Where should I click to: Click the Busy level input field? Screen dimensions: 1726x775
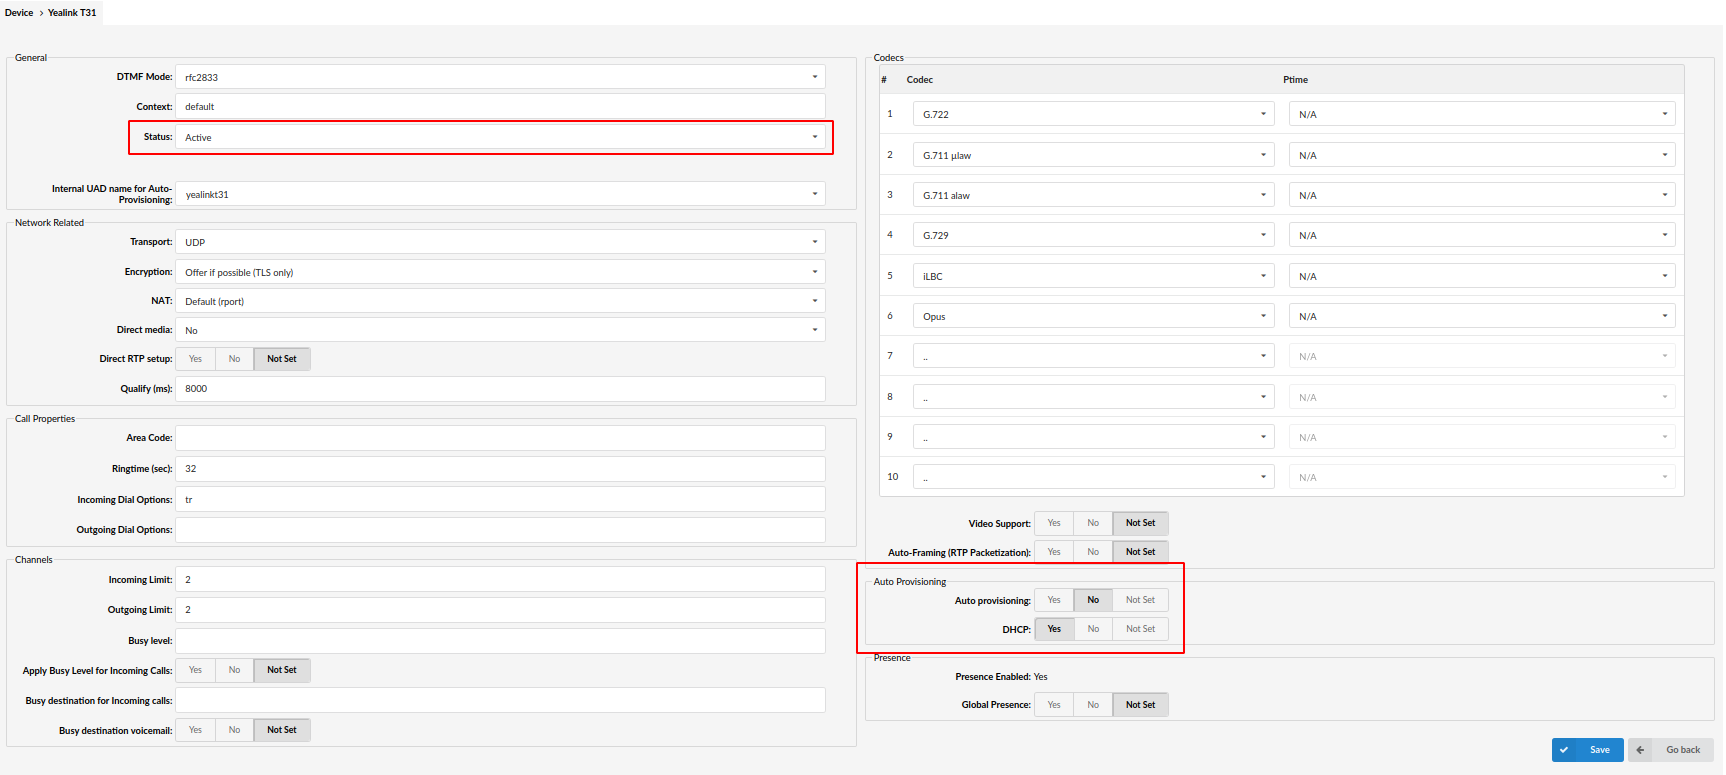500,641
